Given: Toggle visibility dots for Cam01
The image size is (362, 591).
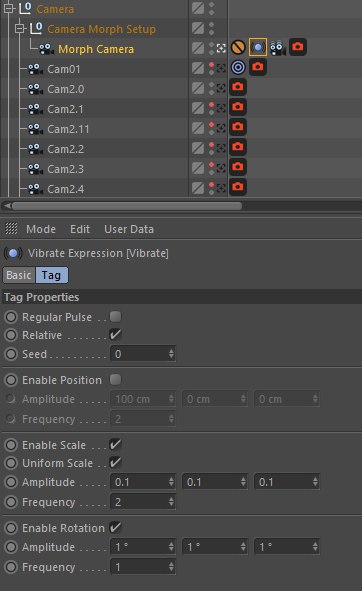Looking at the screenshot, I should point(212,68).
